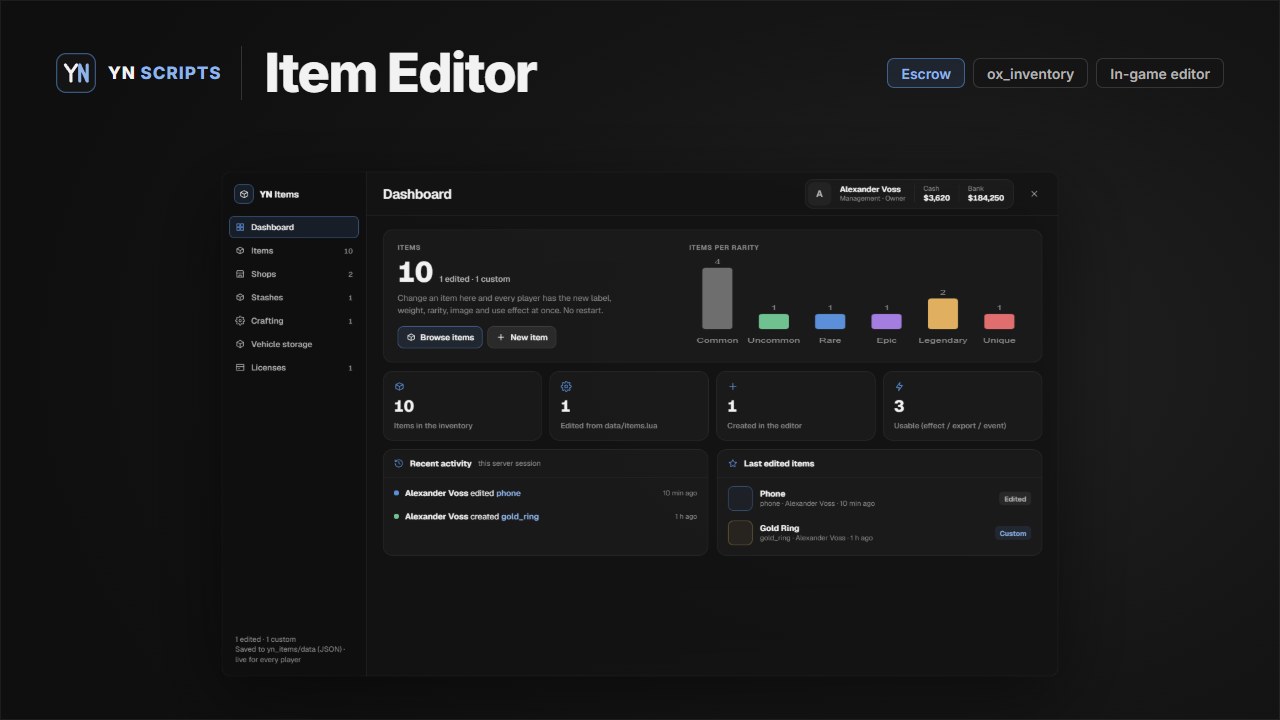Click the Common rarity bar
Image resolution: width=1280 pixels, height=720 pixels.
[x=717, y=298]
